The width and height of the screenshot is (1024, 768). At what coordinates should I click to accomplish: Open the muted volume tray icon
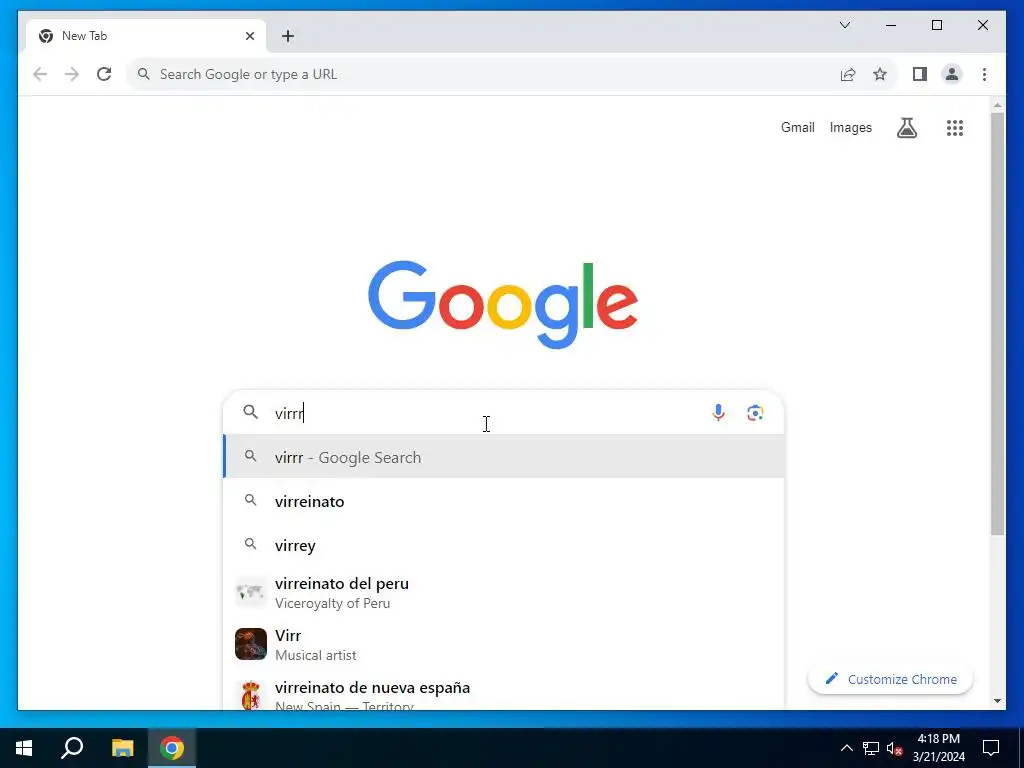(x=894, y=748)
